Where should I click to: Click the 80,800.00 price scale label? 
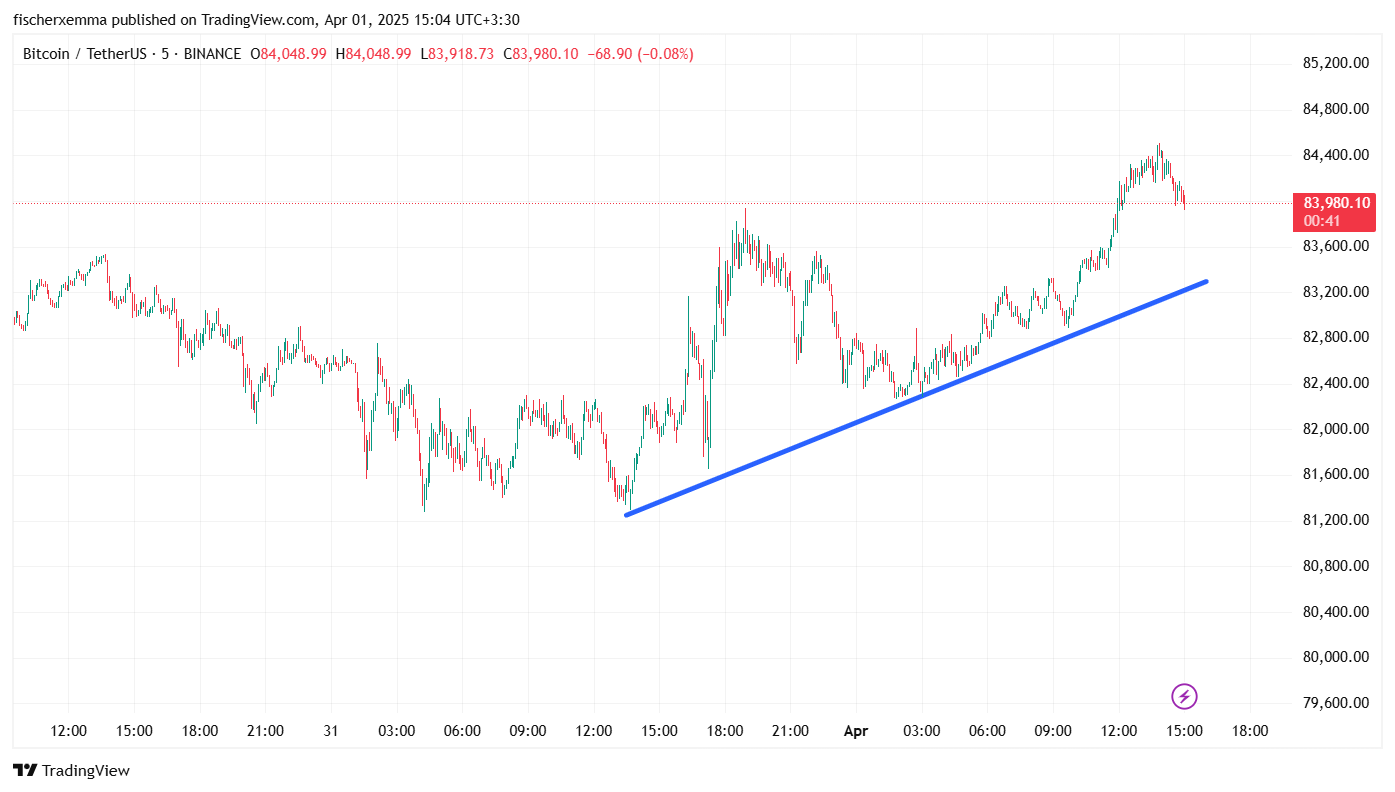point(1335,566)
